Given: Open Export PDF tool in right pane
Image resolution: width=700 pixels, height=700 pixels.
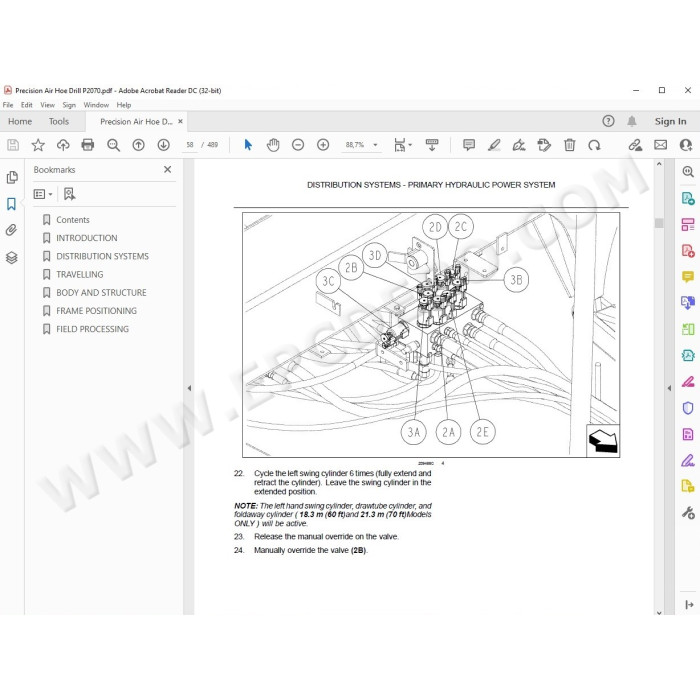Looking at the screenshot, I should click(688, 198).
